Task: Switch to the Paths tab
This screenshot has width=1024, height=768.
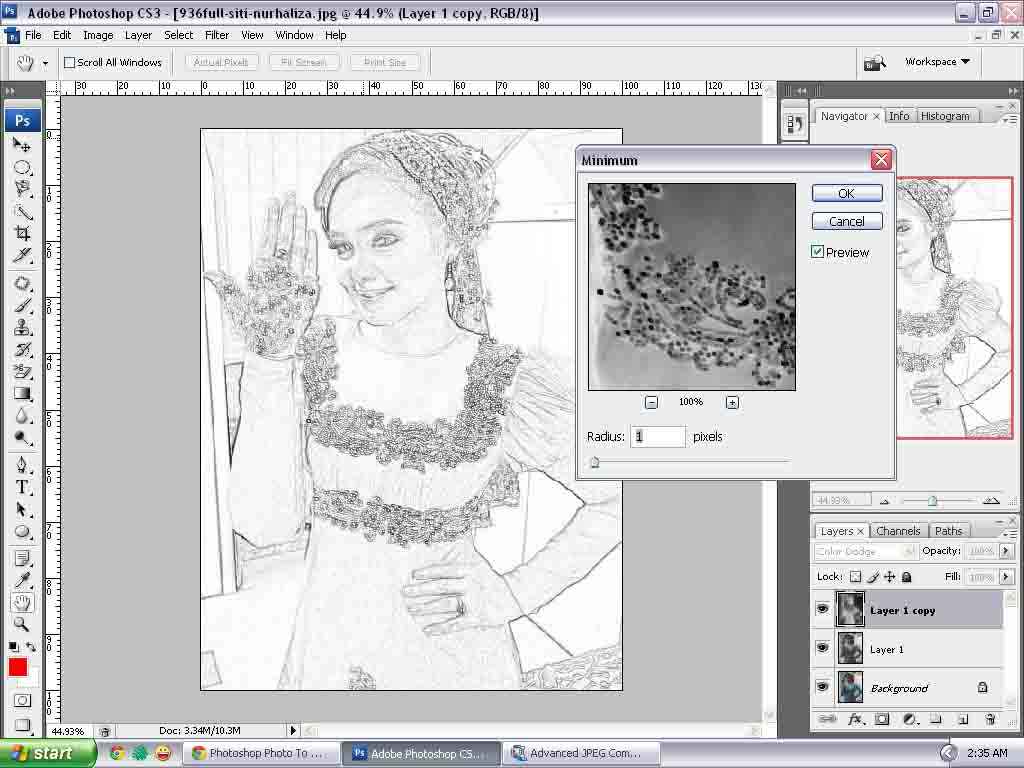Action: click(948, 531)
